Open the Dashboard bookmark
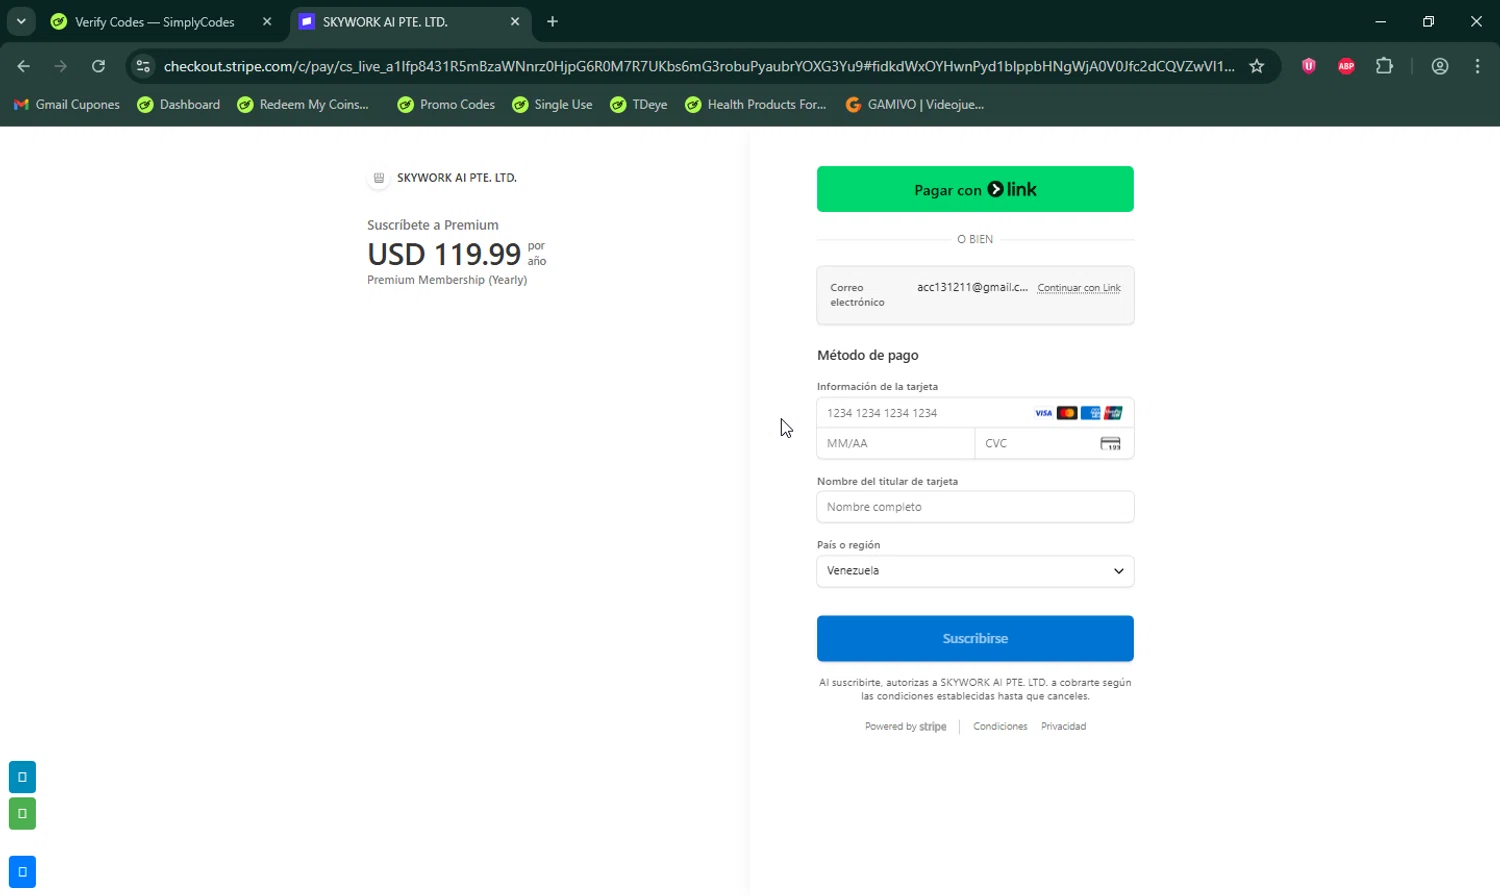Viewport: 1500px width, 896px height. pos(178,104)
